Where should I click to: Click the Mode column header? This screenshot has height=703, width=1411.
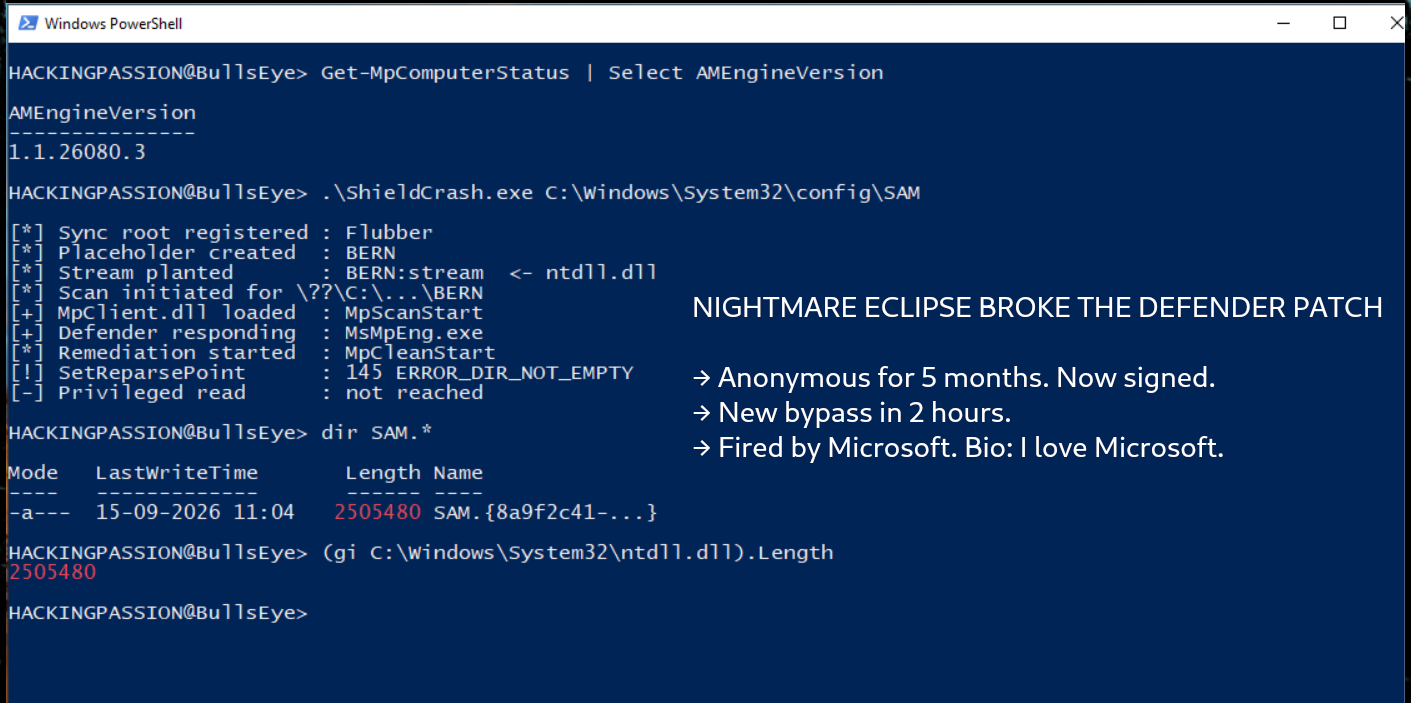(x=33, y=473)
